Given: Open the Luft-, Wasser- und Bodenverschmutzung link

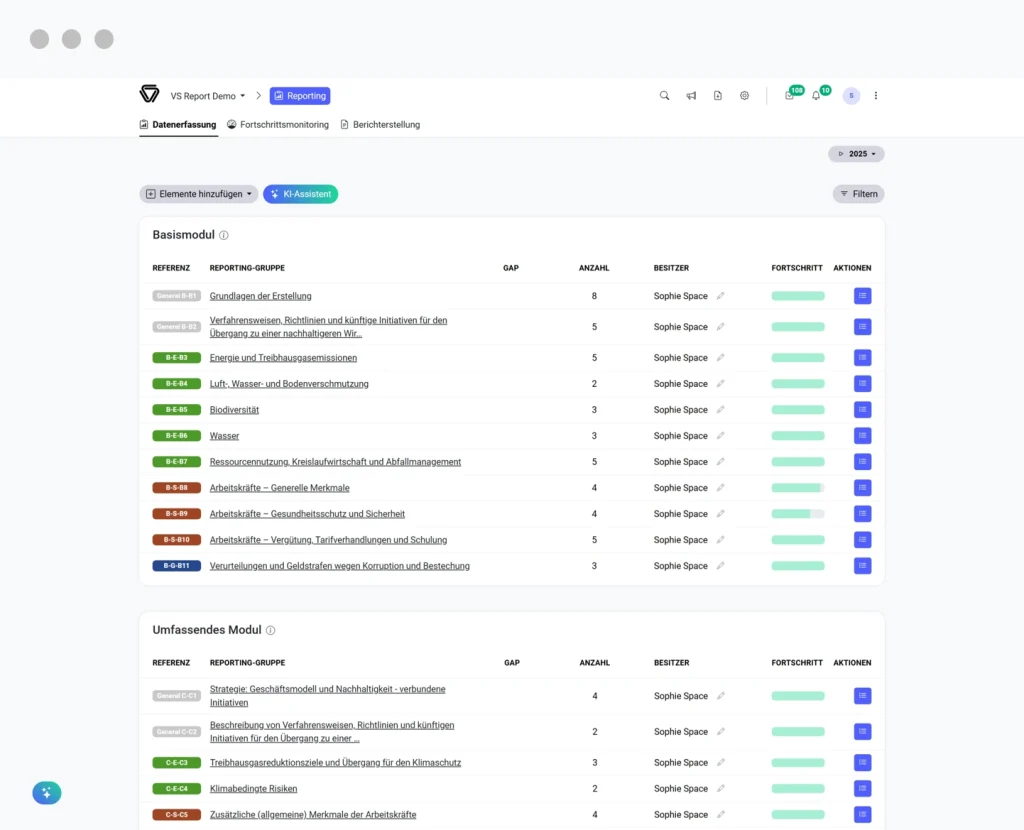Looking at the screenshot, I should [289, 384].
